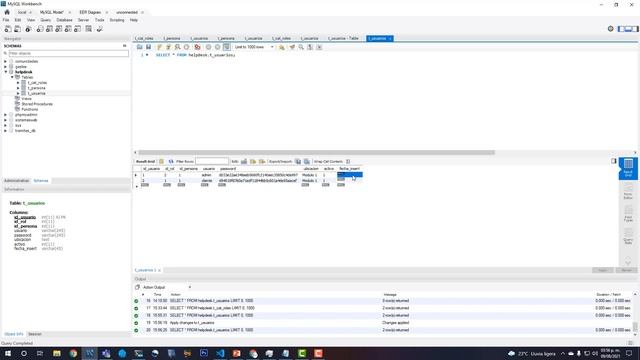Expand the tramites_db schema
640x360 pixels.
pyautogui.click(x=5, y=131)
